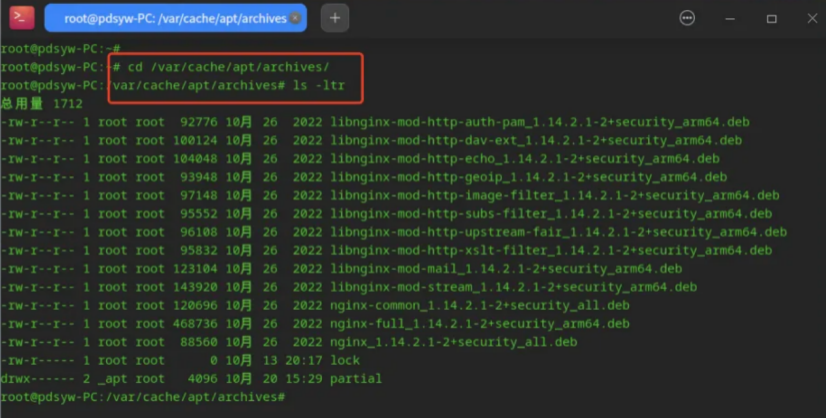Click the libnginx-mod-stream deb filename

point(513,287)
